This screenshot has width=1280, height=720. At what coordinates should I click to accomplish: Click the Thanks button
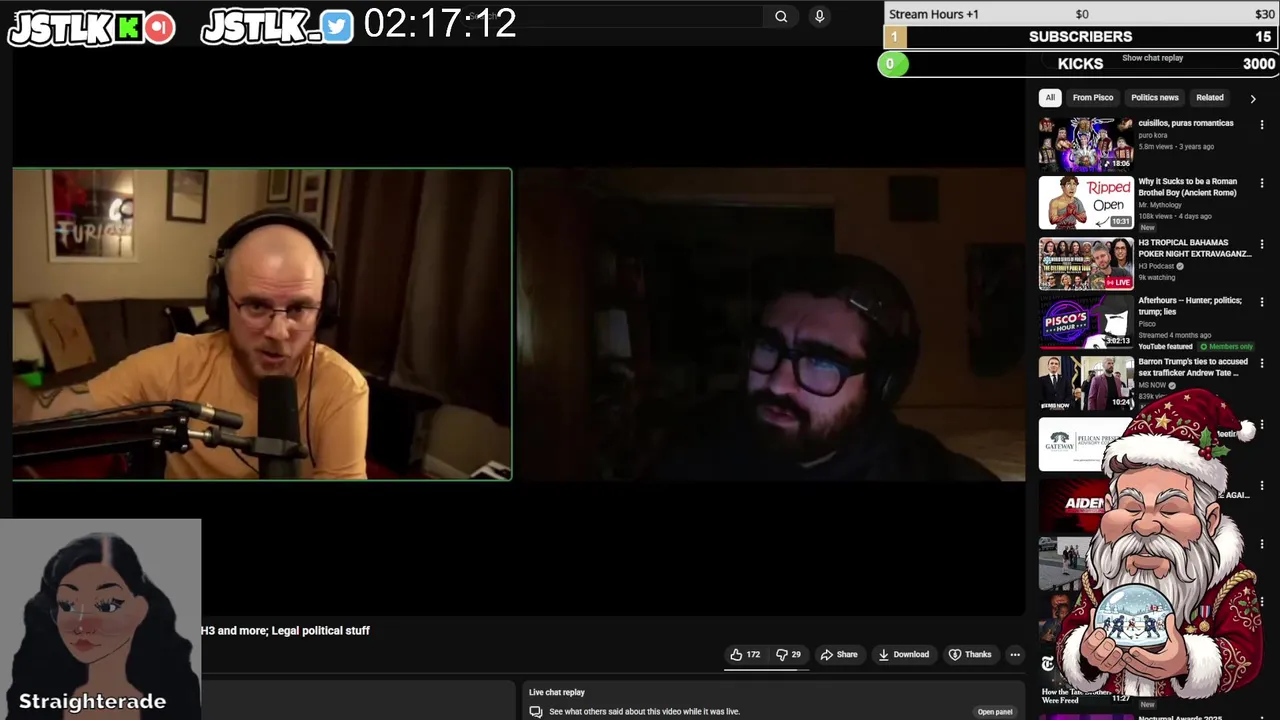click(x=970, y=654)
